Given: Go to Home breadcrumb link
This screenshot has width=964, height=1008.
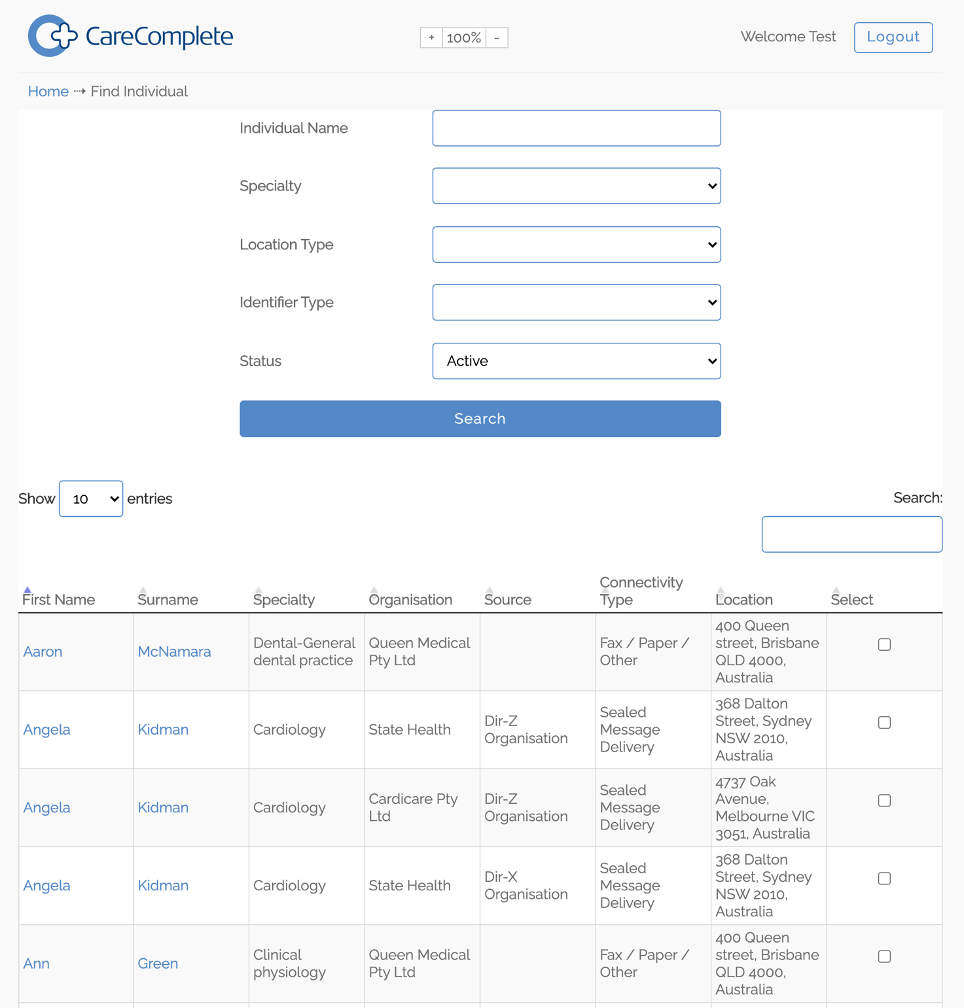Looking at the screenshot, I should (x=48, y=91).
